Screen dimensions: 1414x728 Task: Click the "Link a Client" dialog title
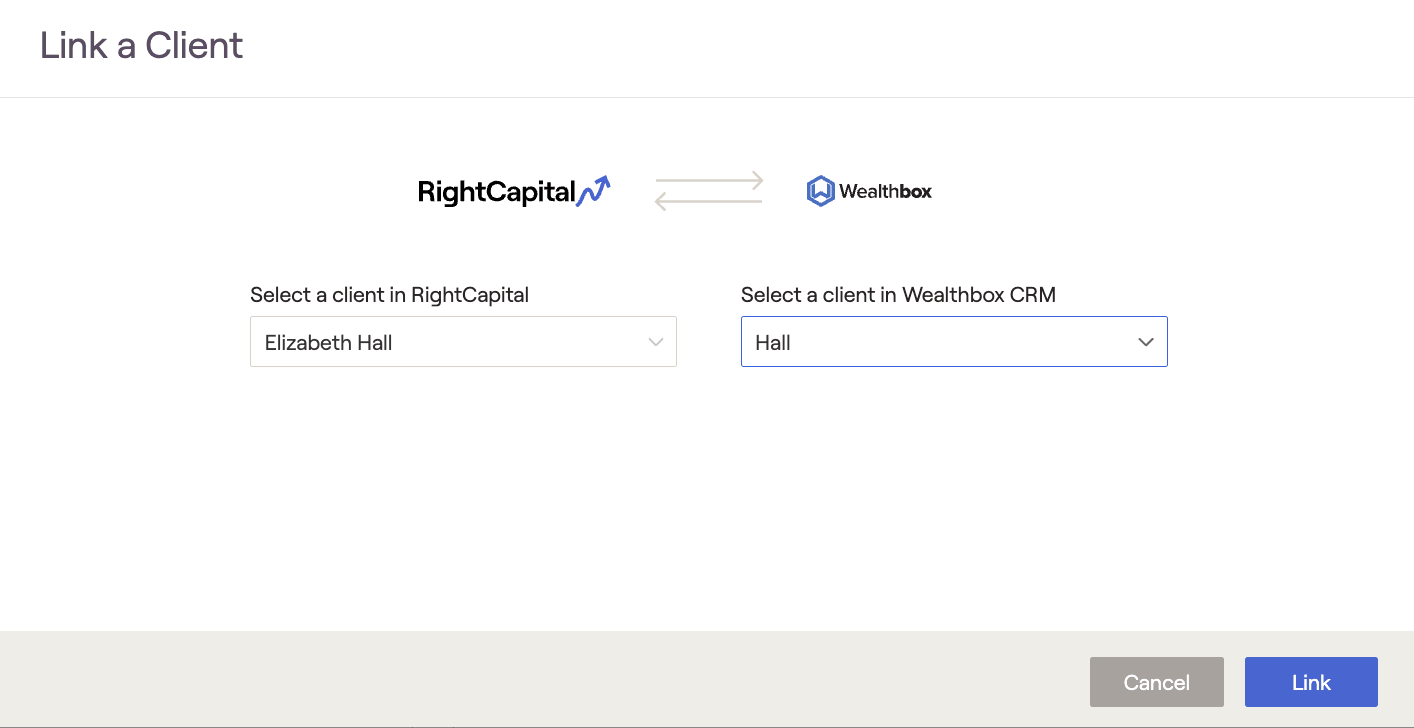point(141,46)
